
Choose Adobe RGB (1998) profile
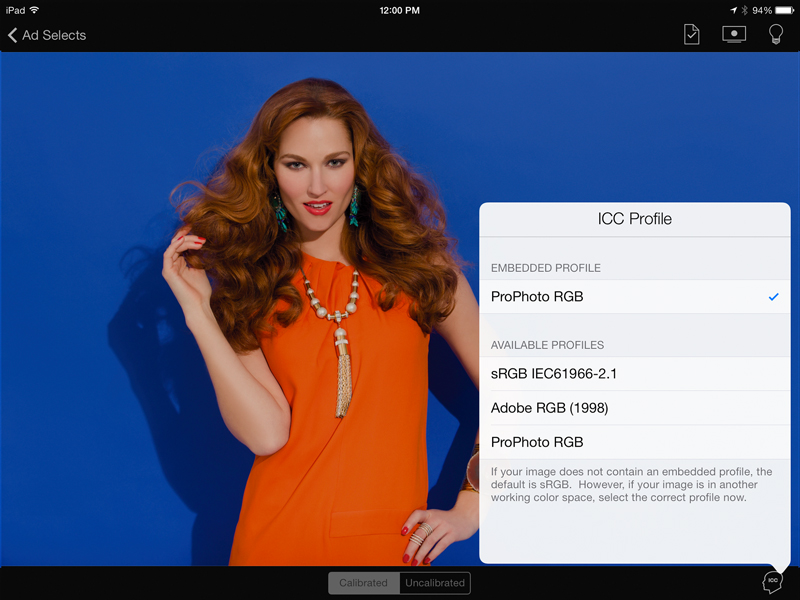[x=635, y=408]
